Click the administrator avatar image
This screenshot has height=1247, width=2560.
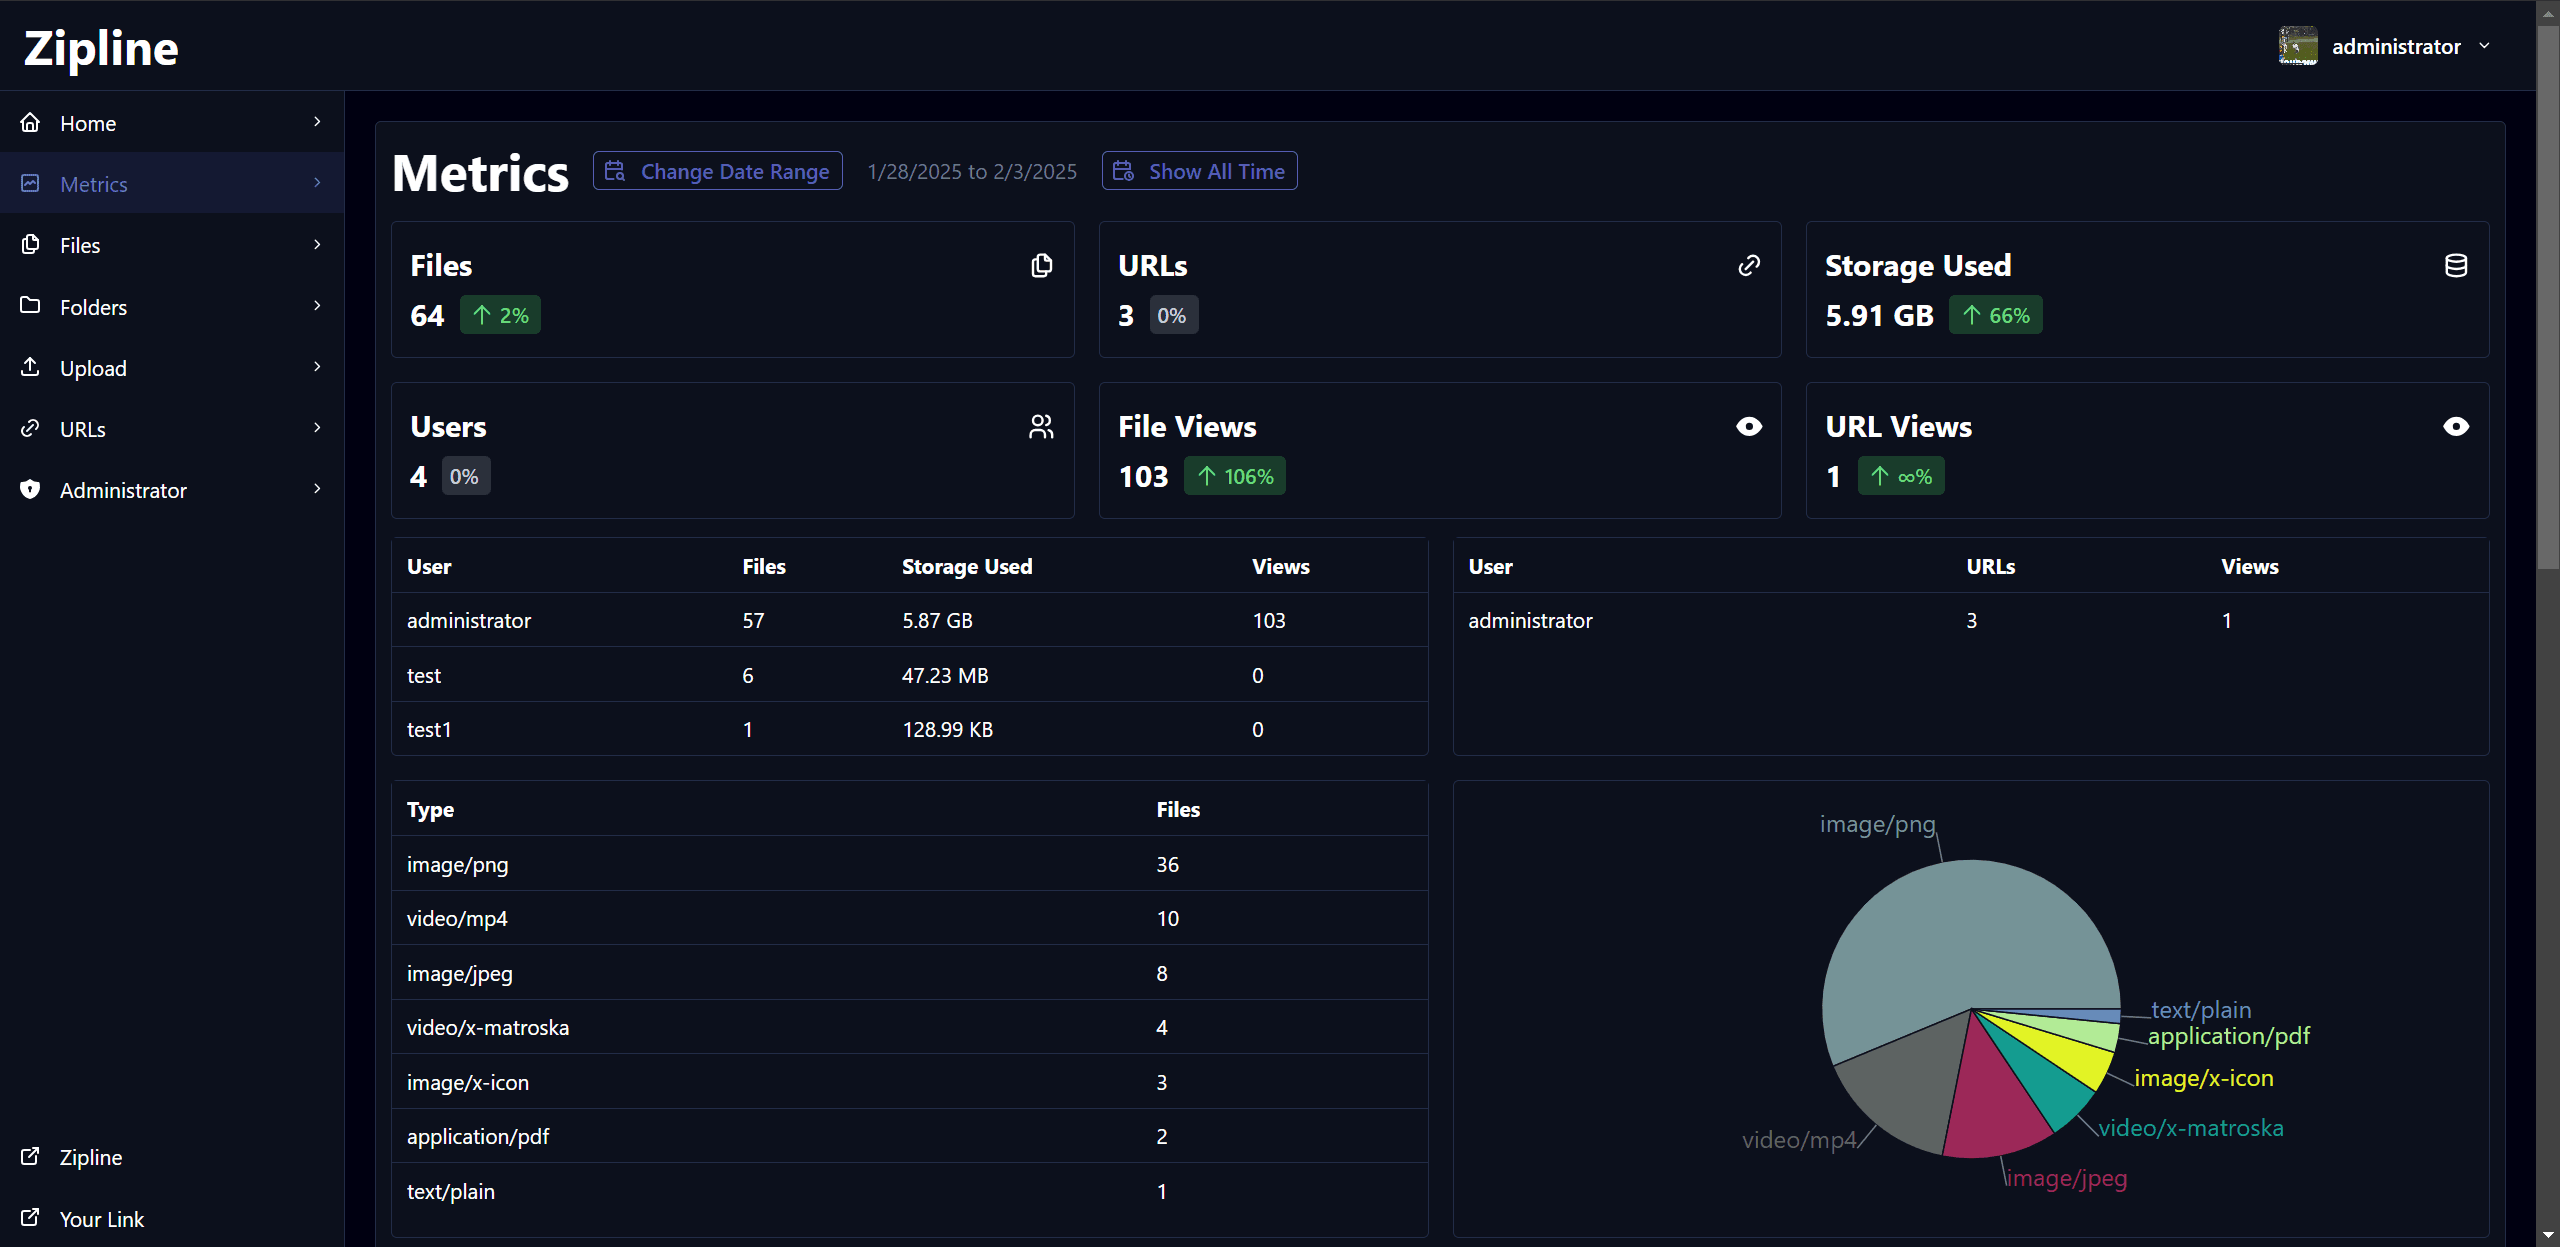coord(2297,45)
